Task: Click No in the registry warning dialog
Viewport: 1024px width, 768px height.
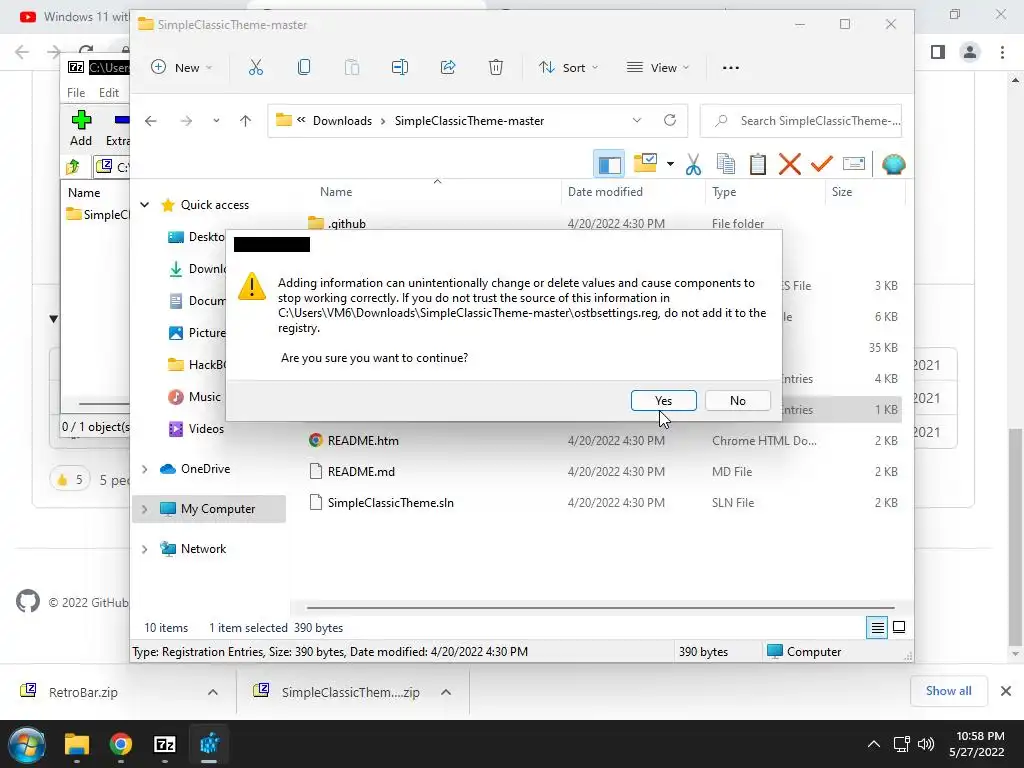Action: 738,400
